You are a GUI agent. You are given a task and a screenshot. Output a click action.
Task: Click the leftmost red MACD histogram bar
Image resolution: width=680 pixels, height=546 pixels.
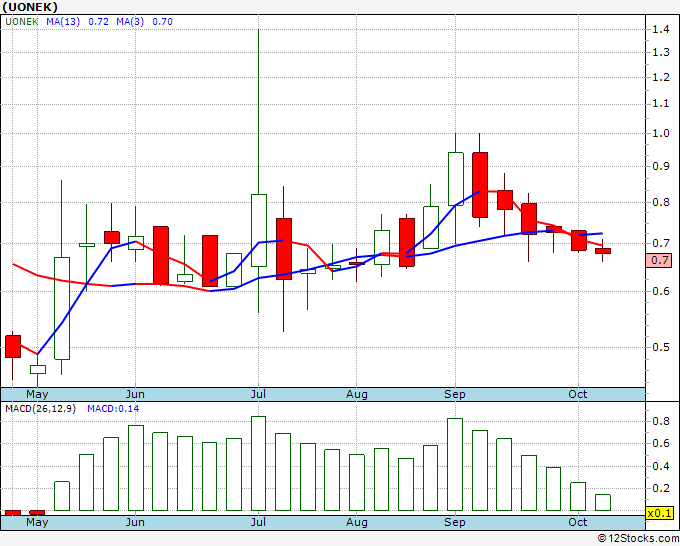click(13, 512)
